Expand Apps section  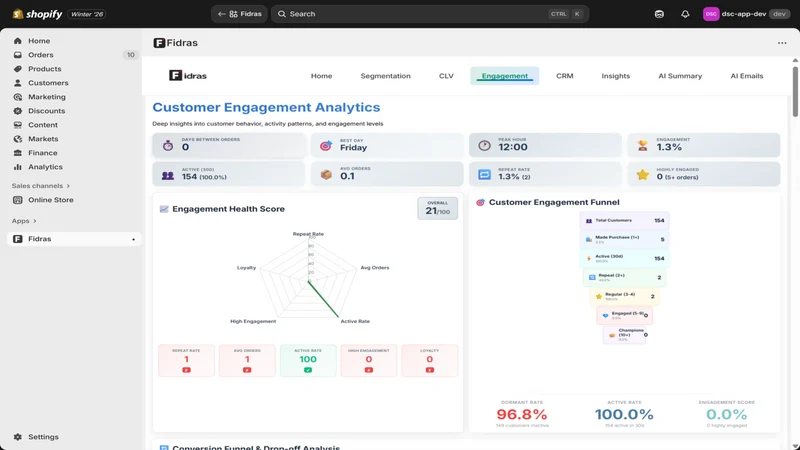coord(24,221)
